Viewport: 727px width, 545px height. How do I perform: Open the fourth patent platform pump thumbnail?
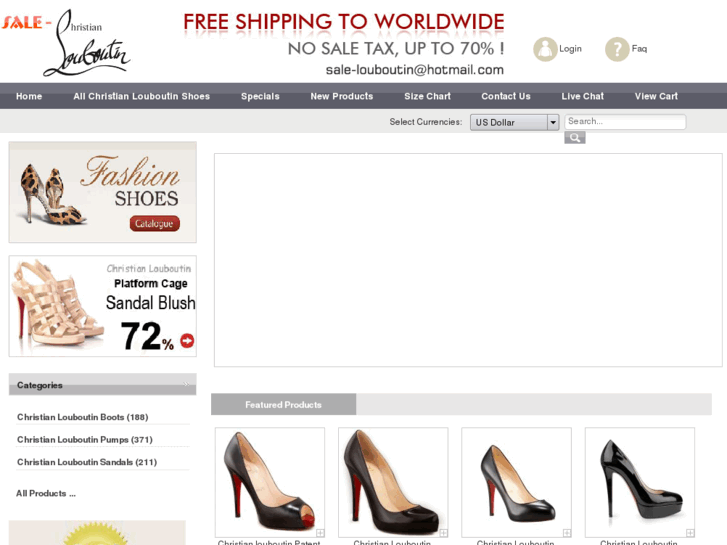pos(640,482)
